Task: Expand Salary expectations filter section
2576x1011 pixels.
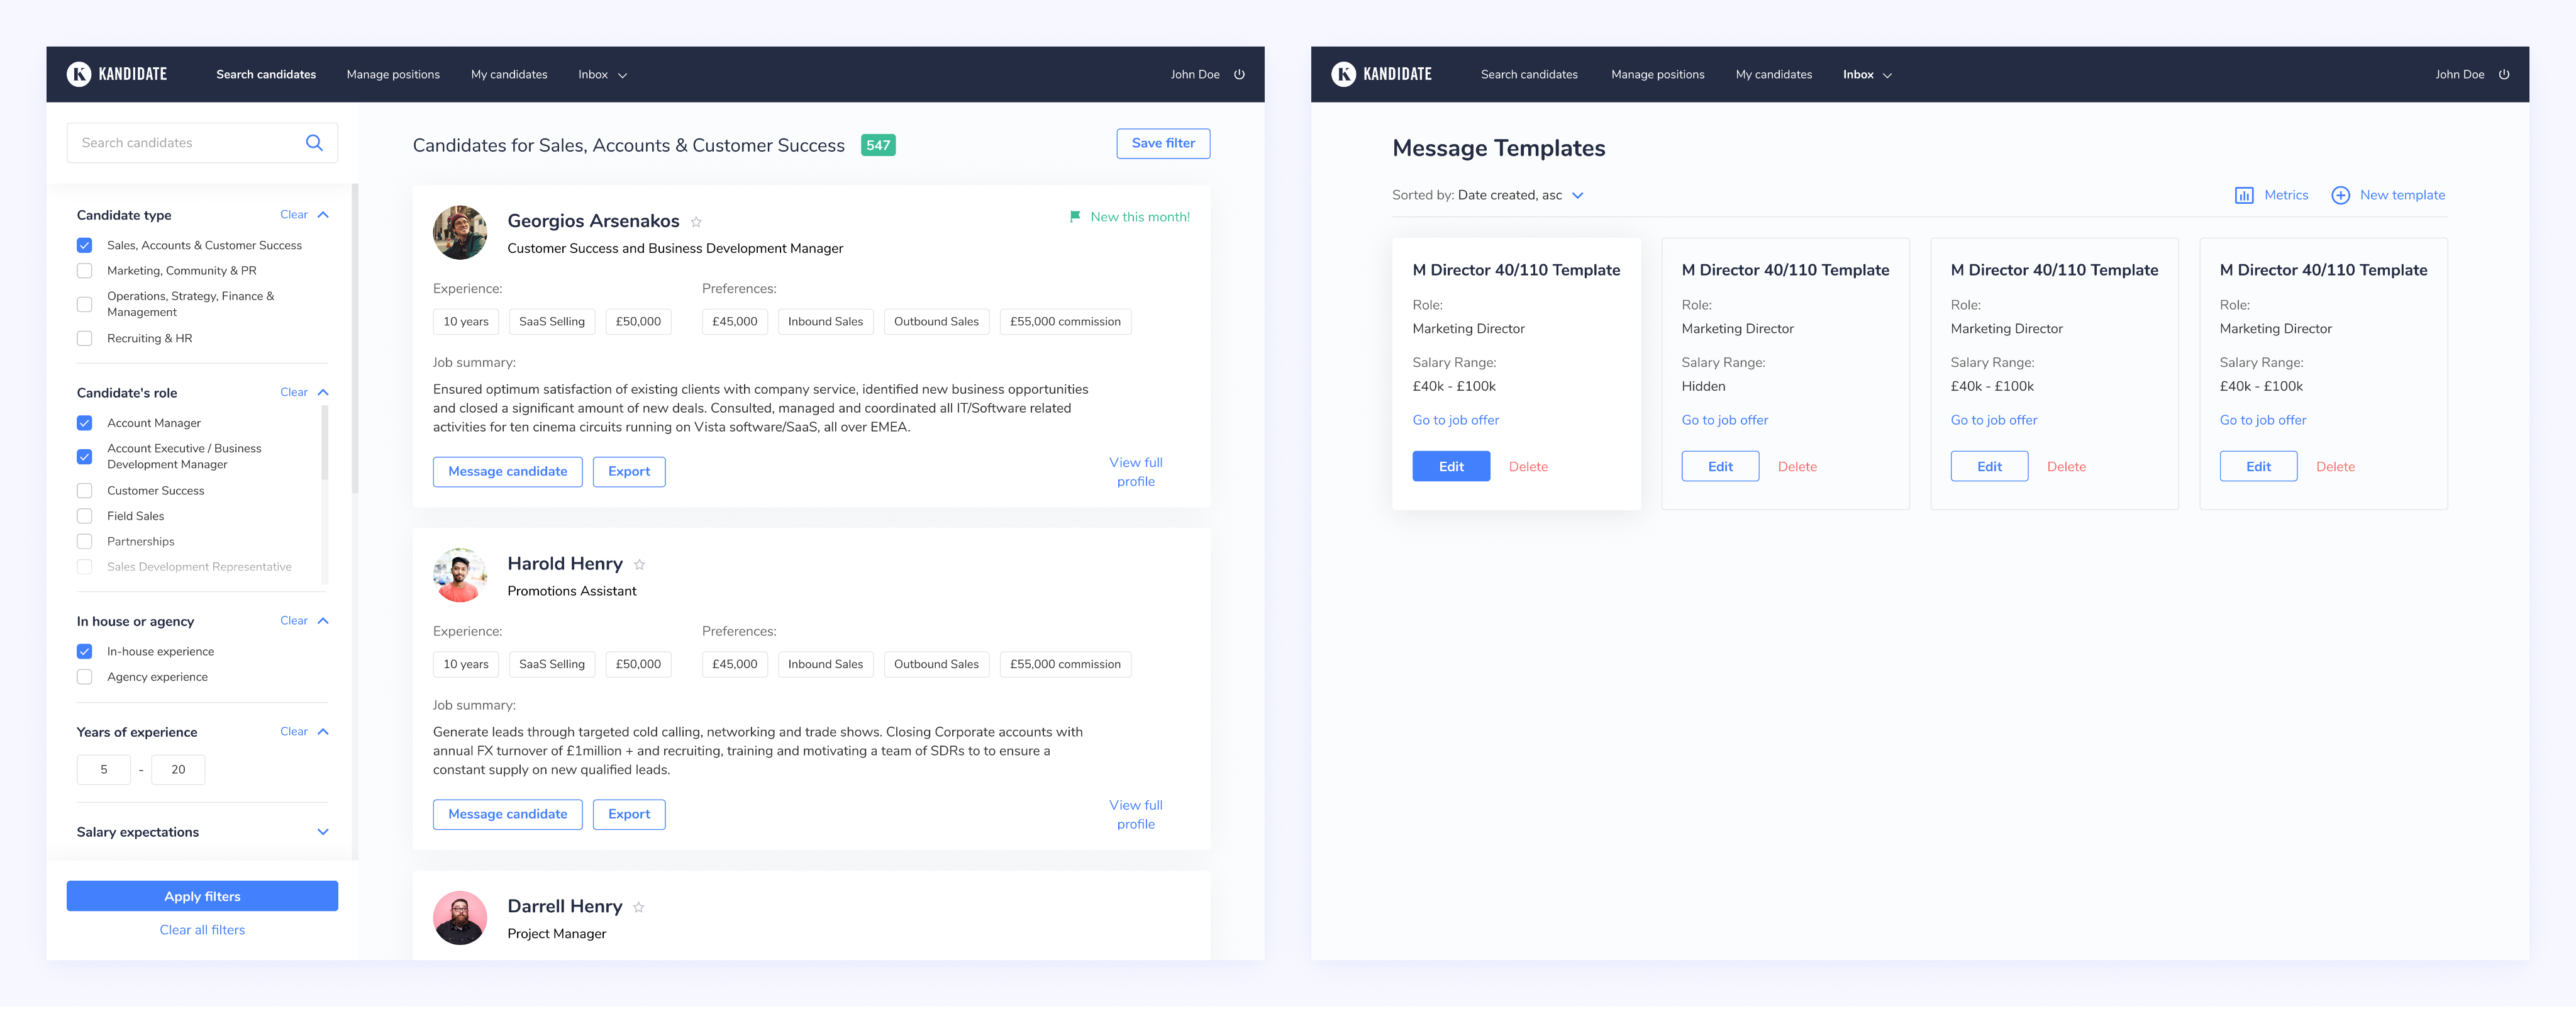Action: point(322,832)
